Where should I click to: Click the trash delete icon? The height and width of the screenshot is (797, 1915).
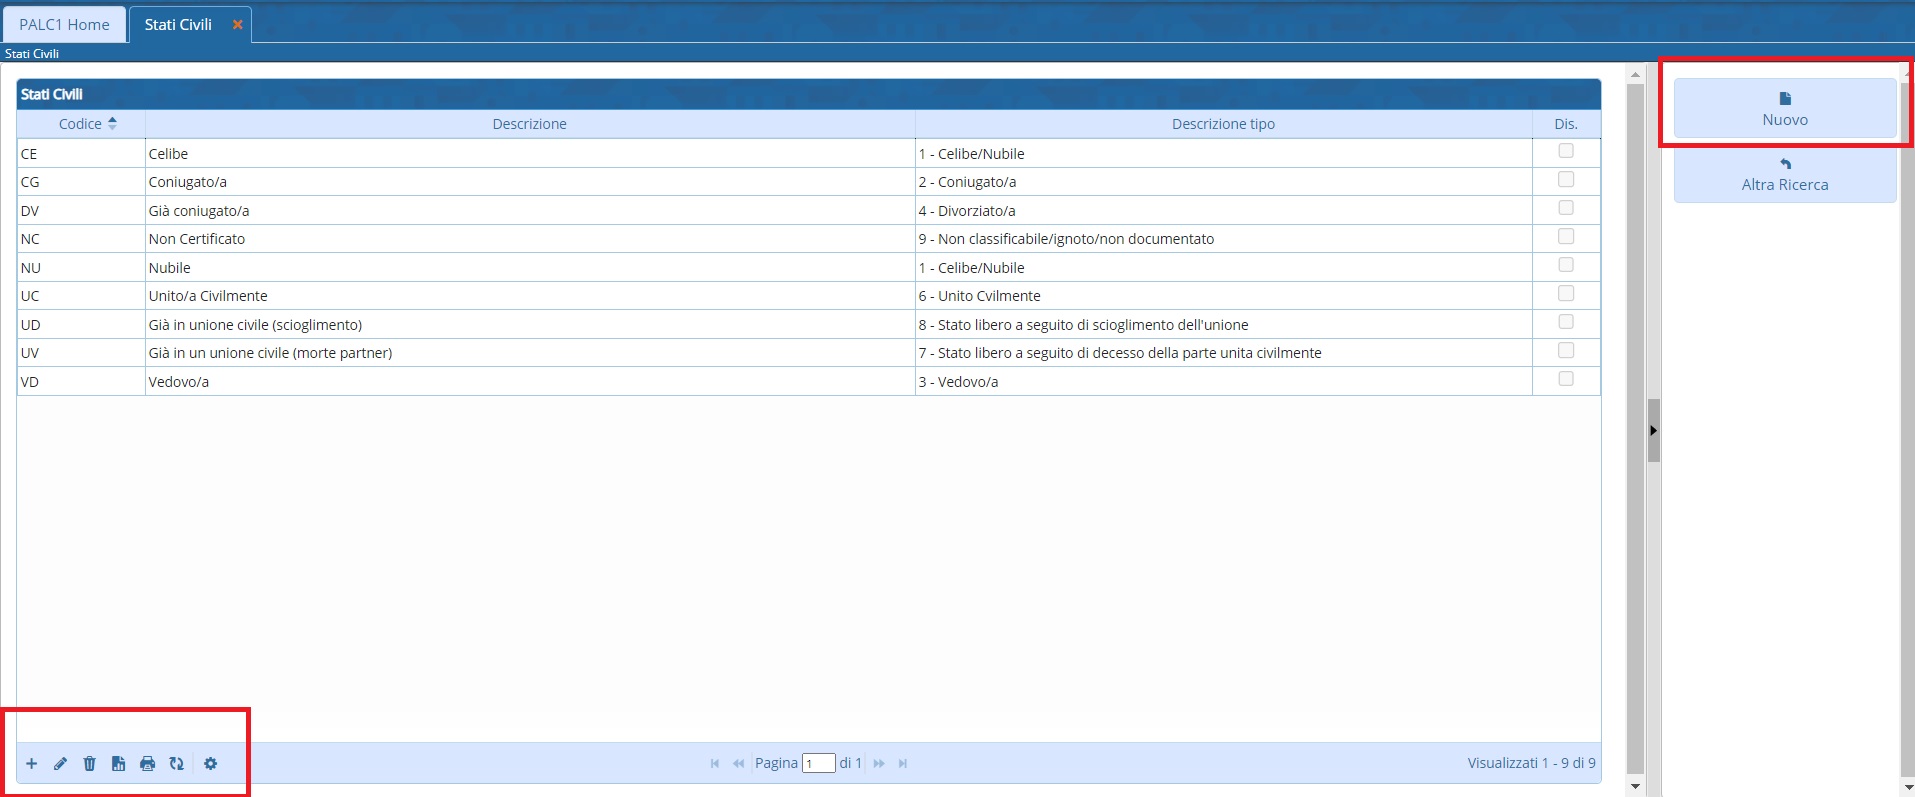[89, 764]
